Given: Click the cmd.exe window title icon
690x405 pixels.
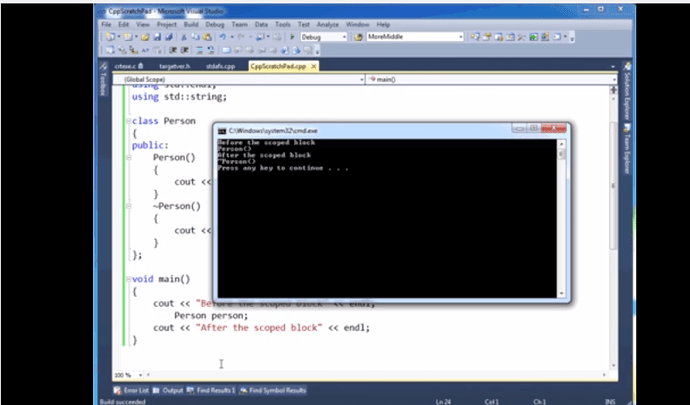Looking at the screenshot, I should pyautogui.click(x=222, y=131).
